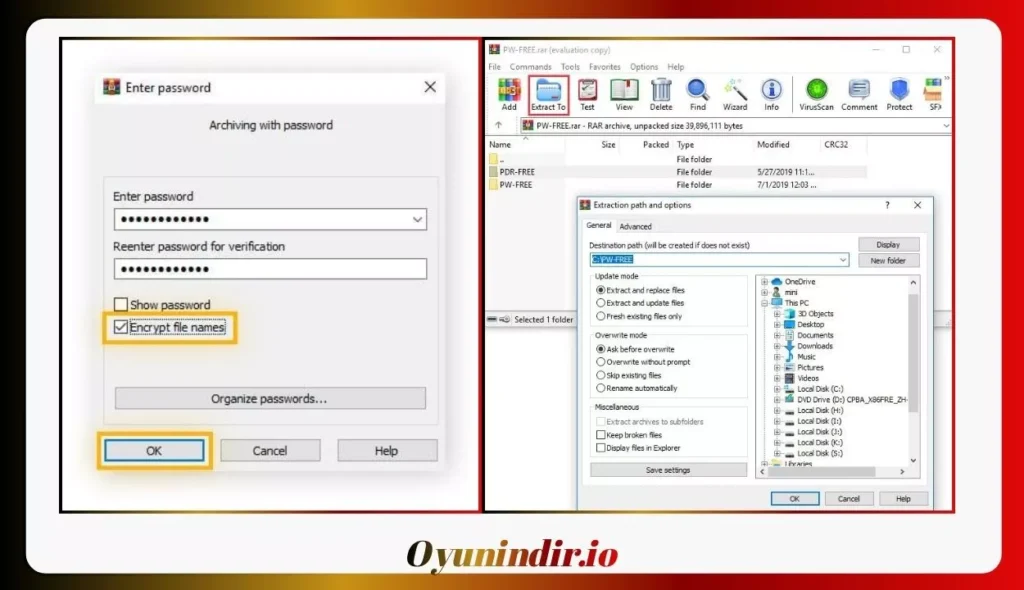Select Music in folder tree
The width and height of the screenshot is (1024, 590).
coord(800,357)
